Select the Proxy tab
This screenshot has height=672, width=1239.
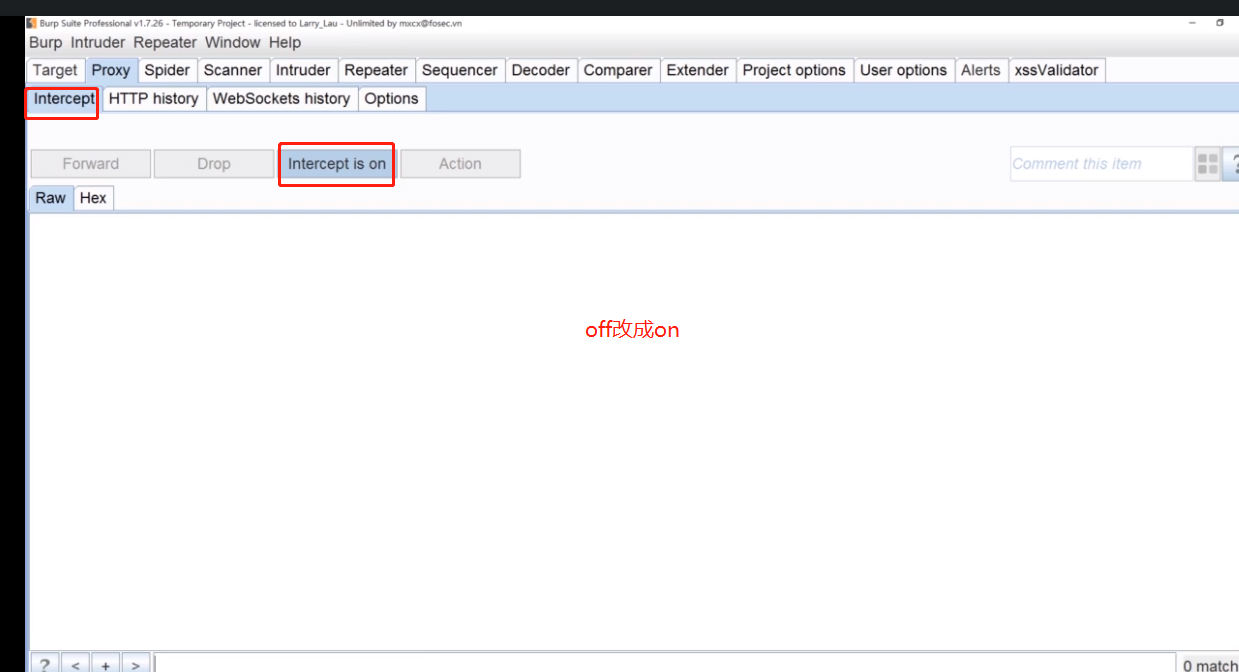[x=111, y=70]
